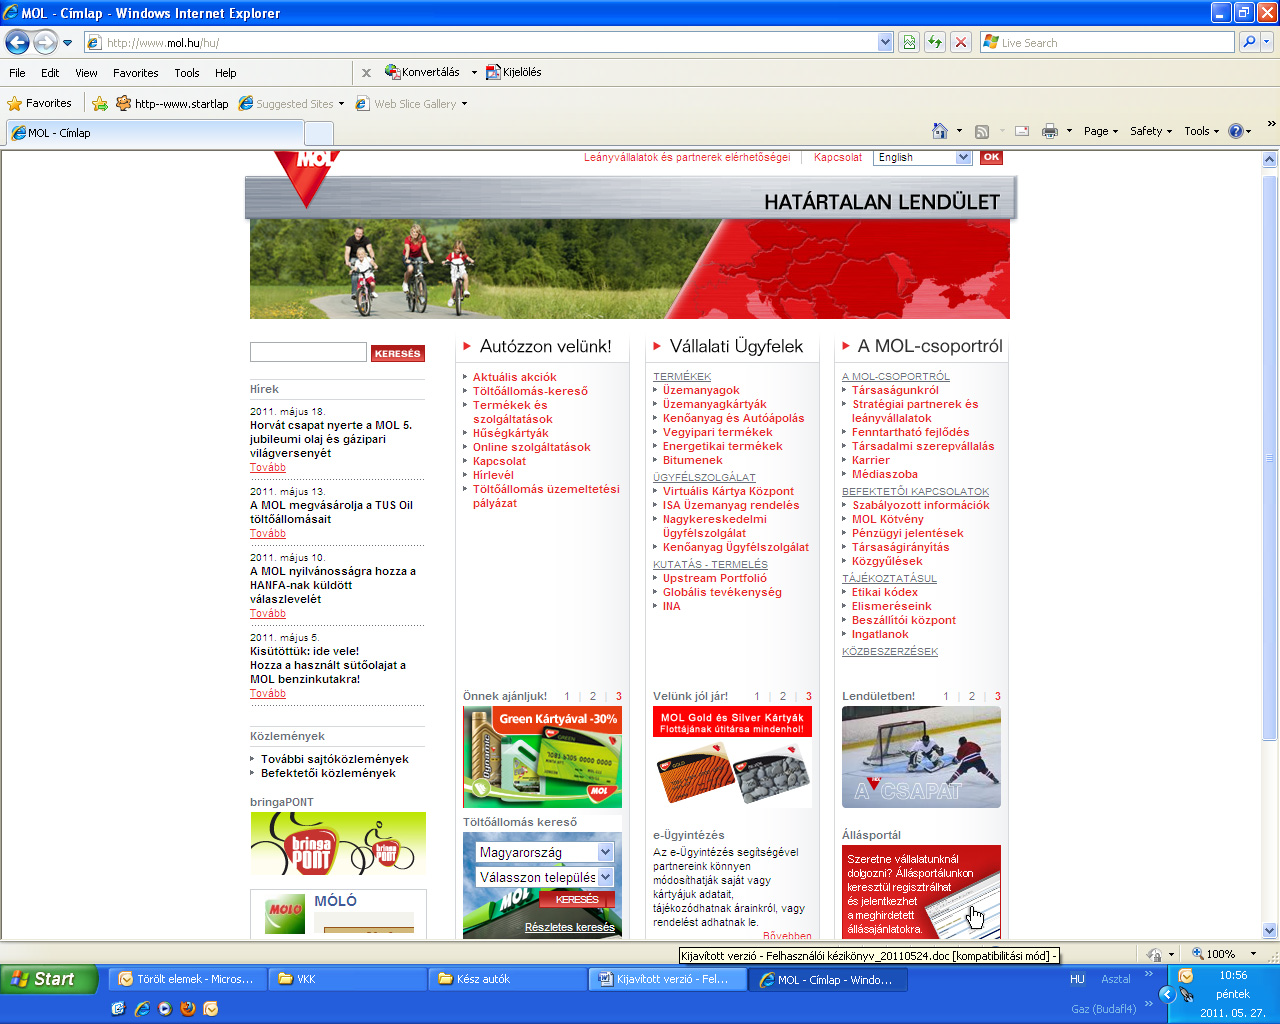Click Töltőállomás-kereső link

pos(530,391)
